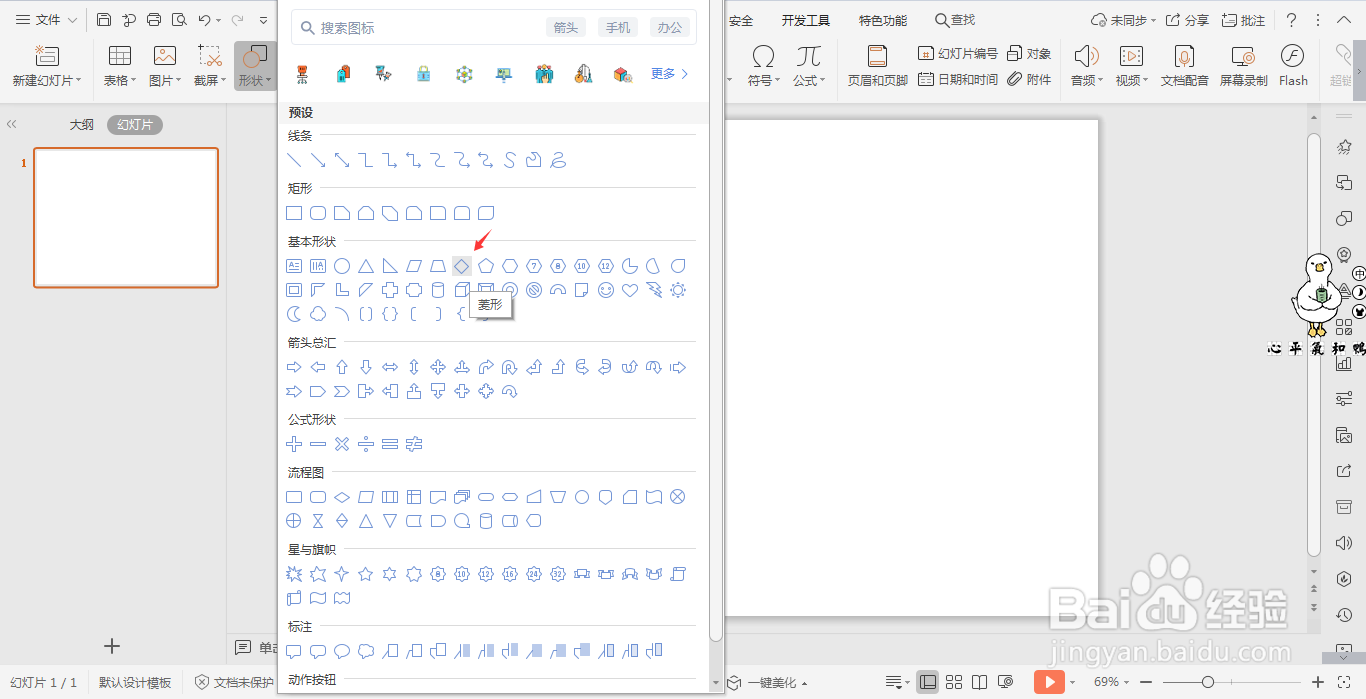Screen dimensions: 1366x699
Task: Select the cloud callout in 标注
Action: pyautogui.click(x=366, y=651)
